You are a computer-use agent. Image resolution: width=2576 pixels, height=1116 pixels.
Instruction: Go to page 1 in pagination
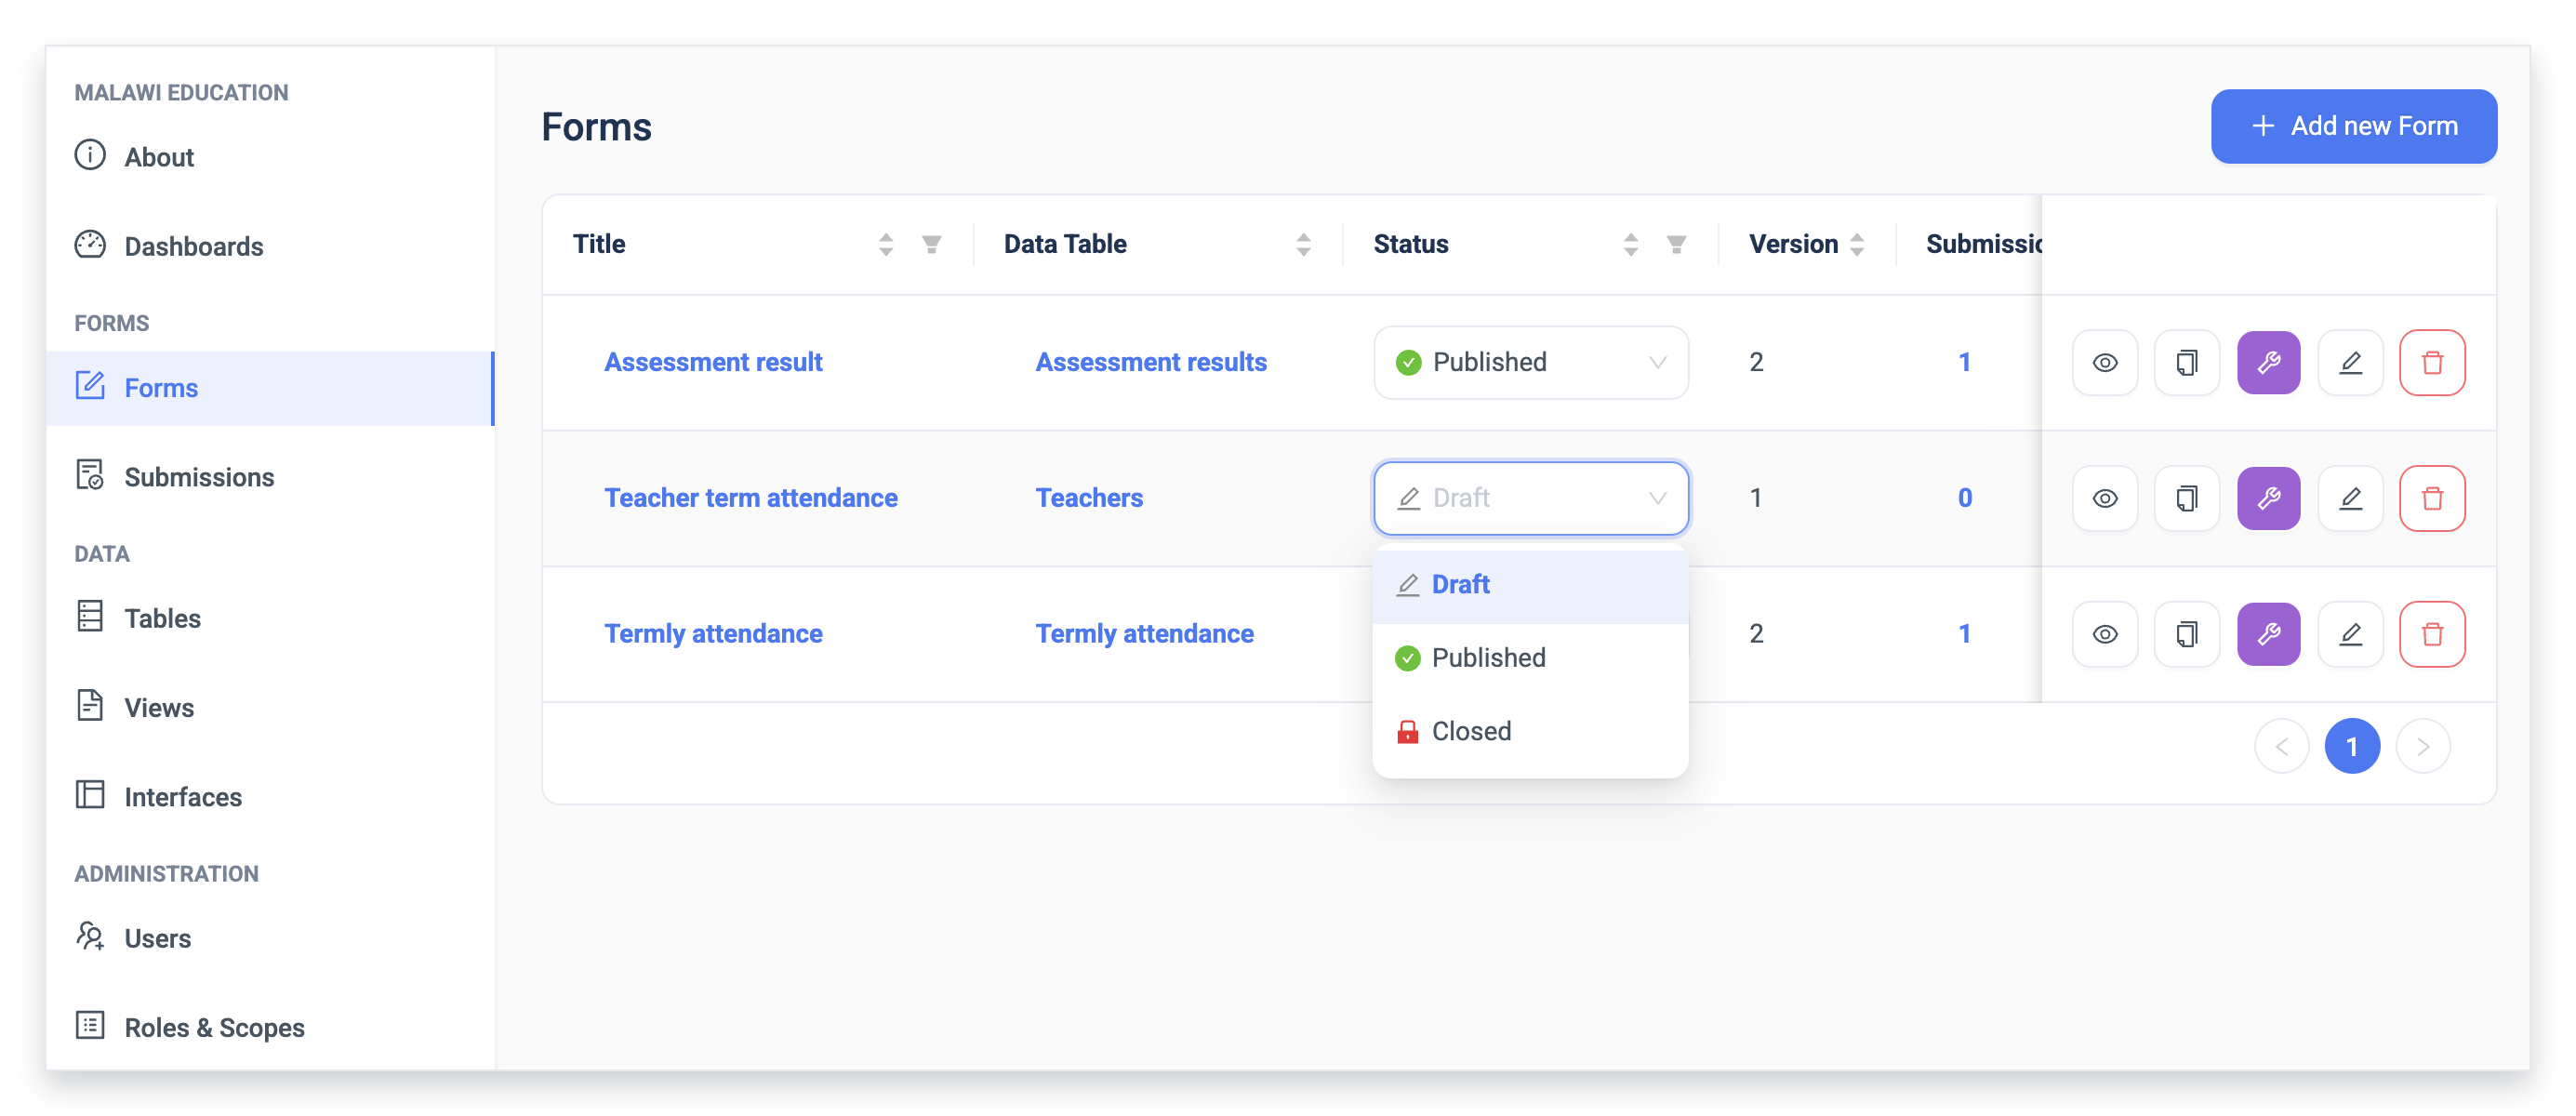pos(2352,746)
